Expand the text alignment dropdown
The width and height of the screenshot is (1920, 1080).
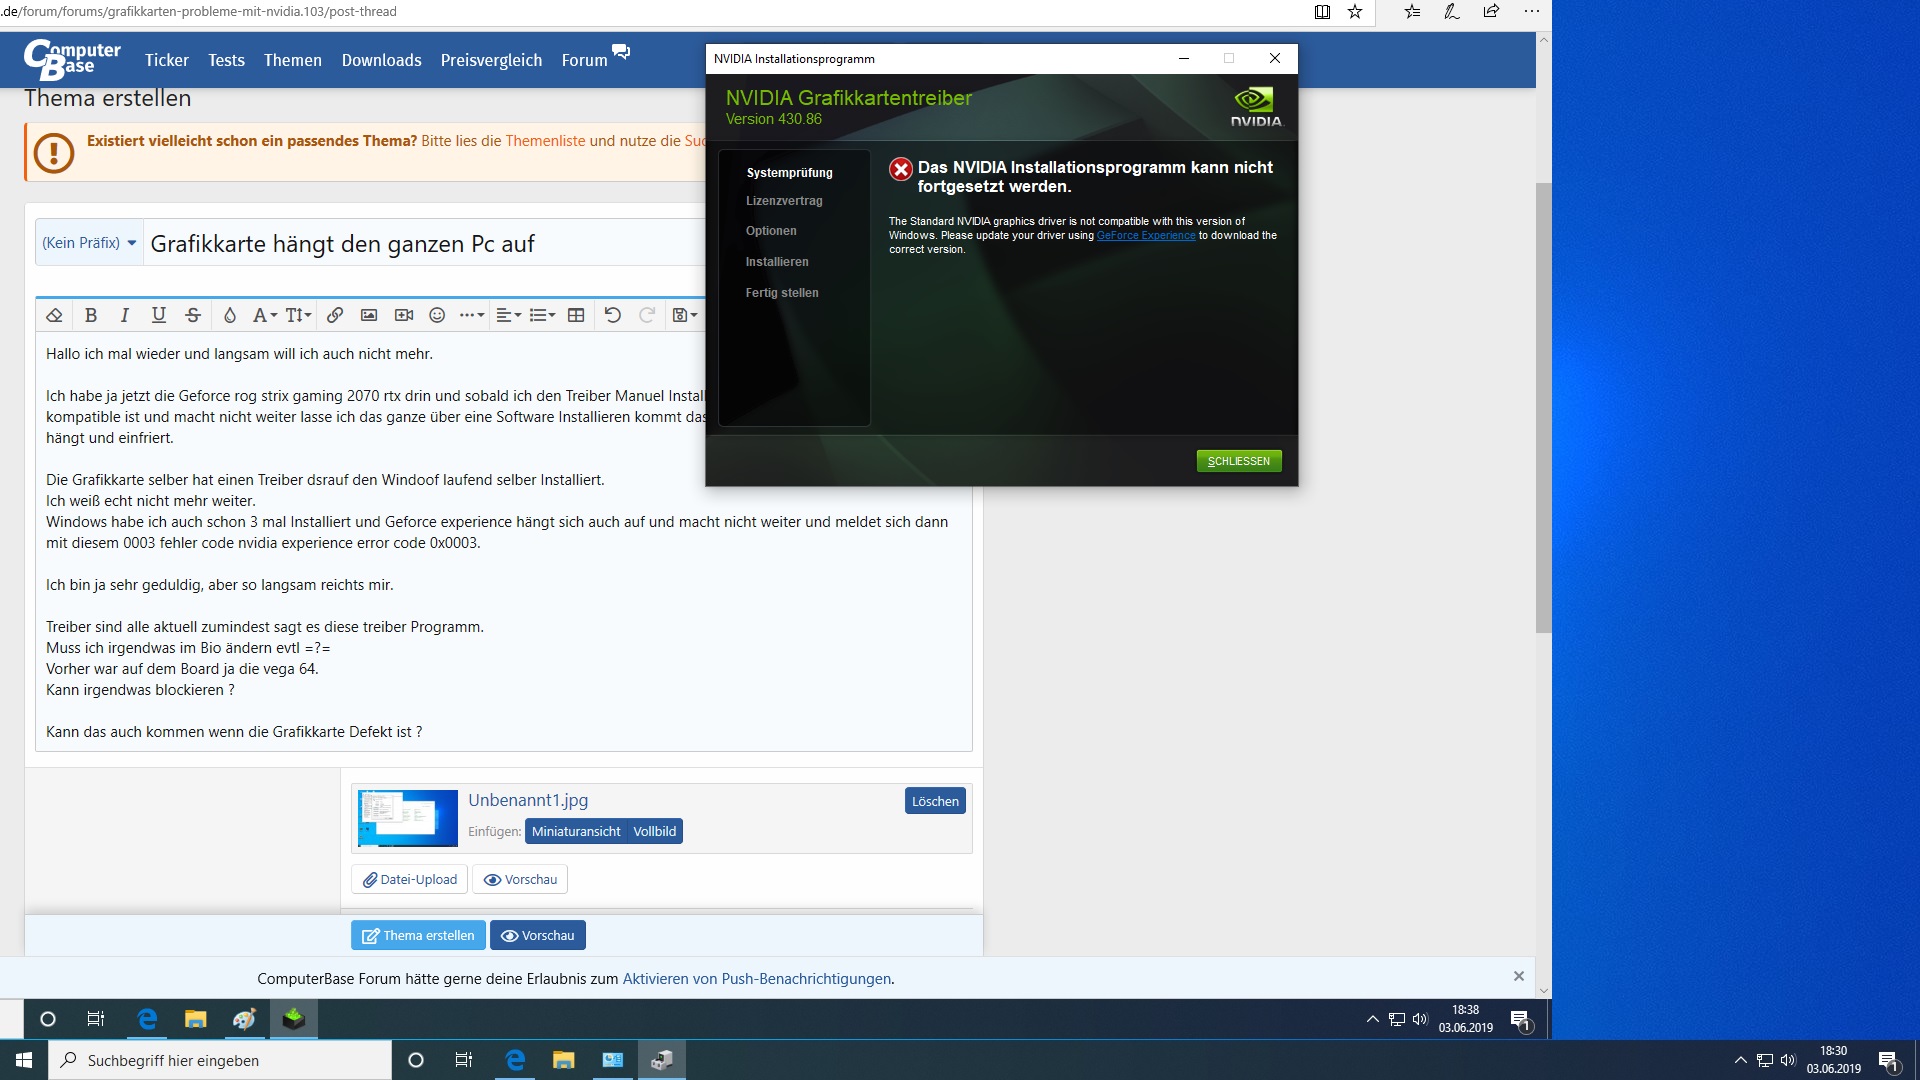click(x=508, y=315)
